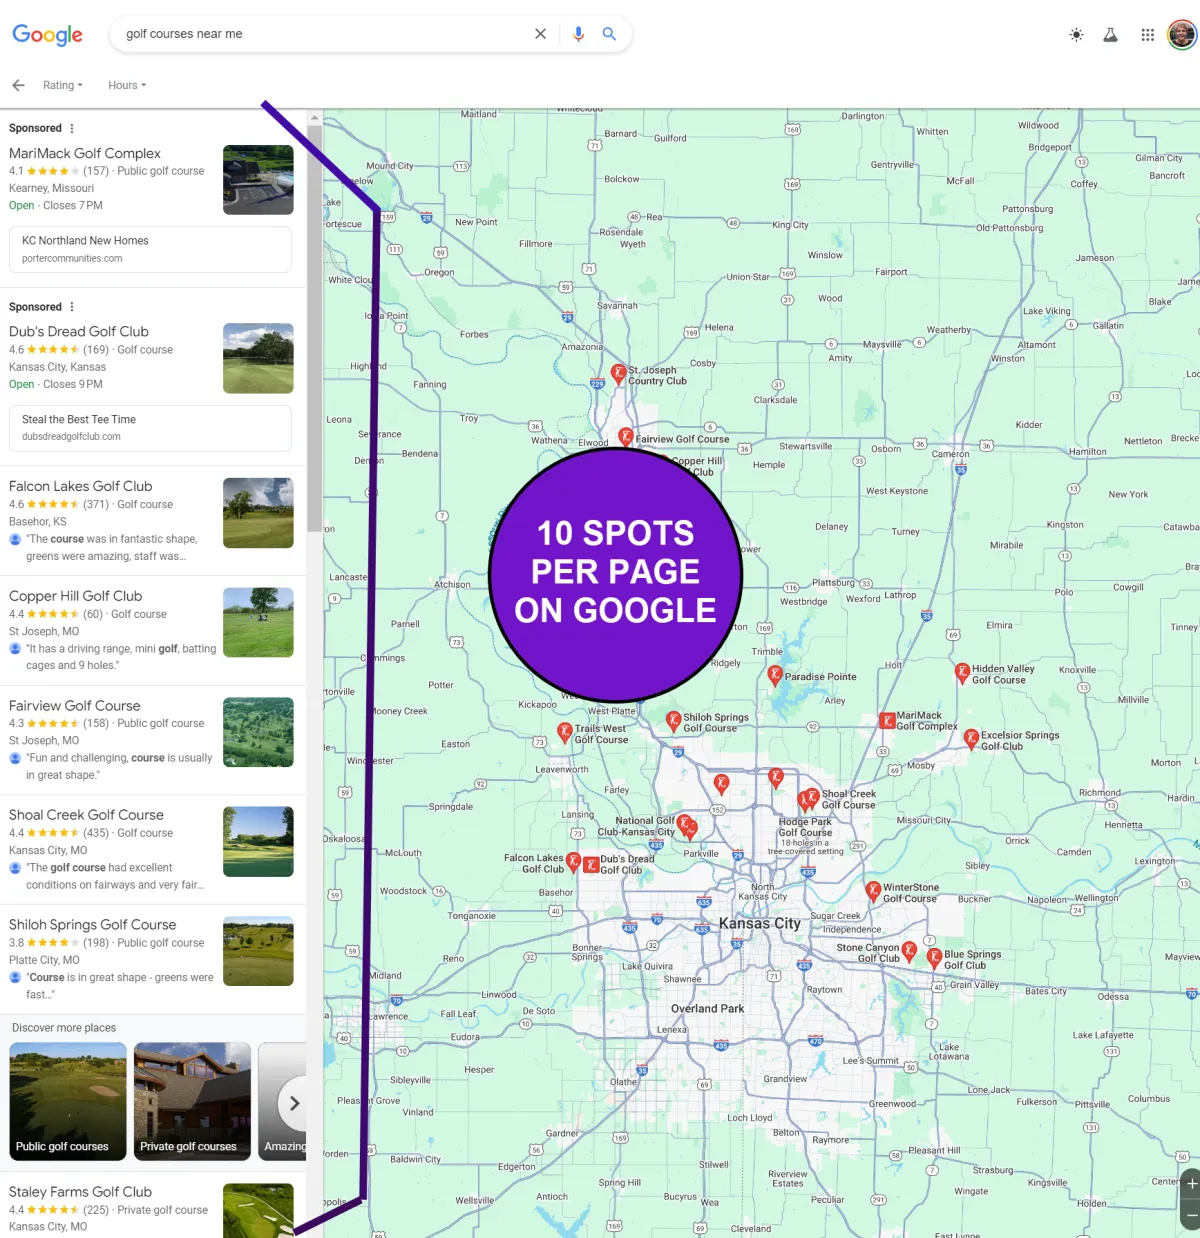Click Excelsior Springs Golf Club pin
This screenshot has height=1238, width=1200.
click(x=970, y=738)
